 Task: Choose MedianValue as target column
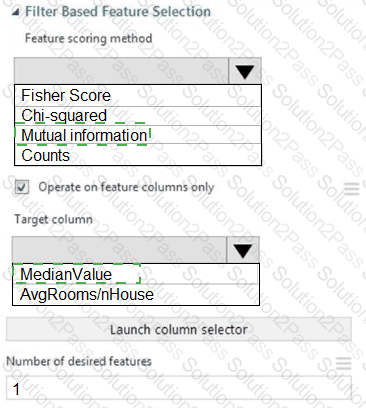click(x=135, y=274)
